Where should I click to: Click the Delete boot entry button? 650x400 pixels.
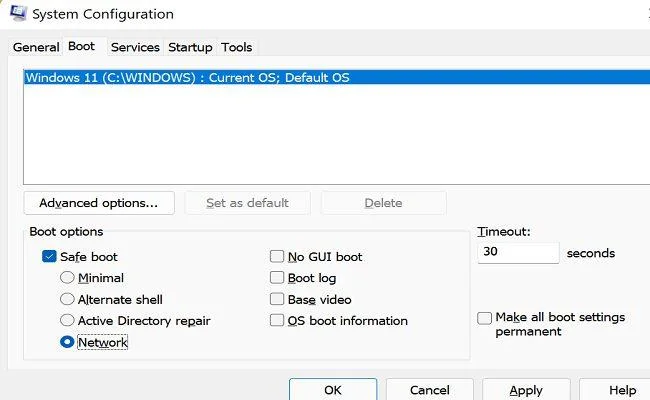coord(383,203)
